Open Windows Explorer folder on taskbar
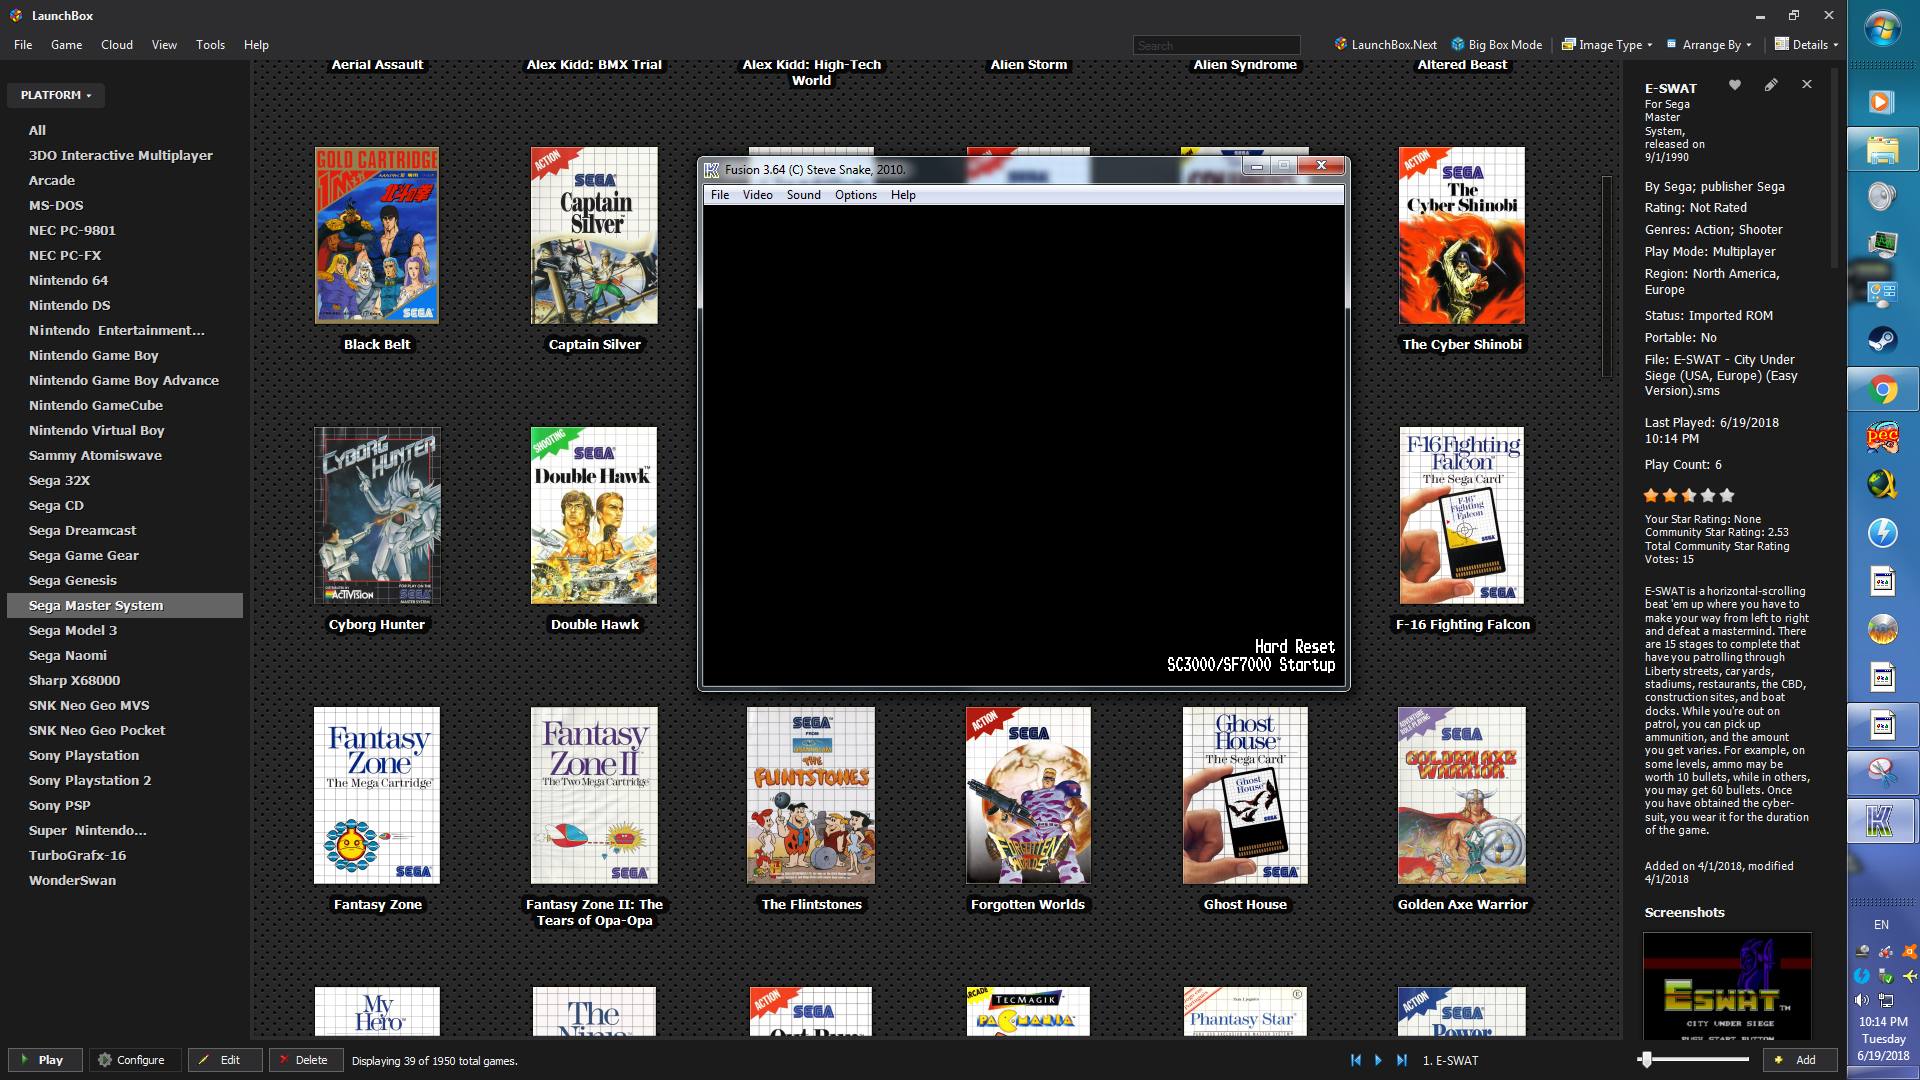This screenshot has width=1920, height=1080. (1882, 150)
